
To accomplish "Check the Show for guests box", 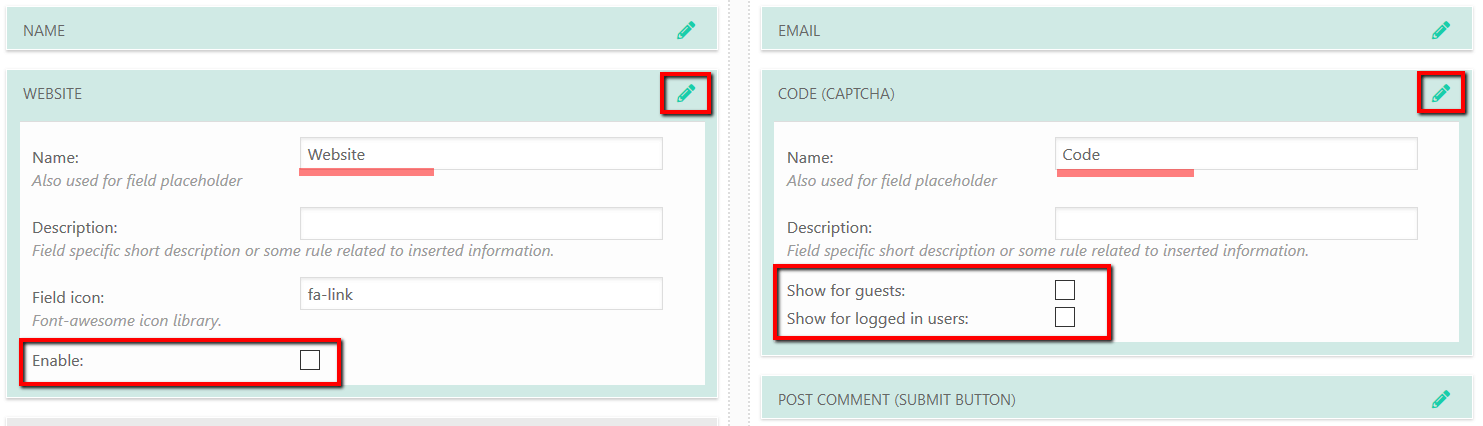I will (1065, 291).
